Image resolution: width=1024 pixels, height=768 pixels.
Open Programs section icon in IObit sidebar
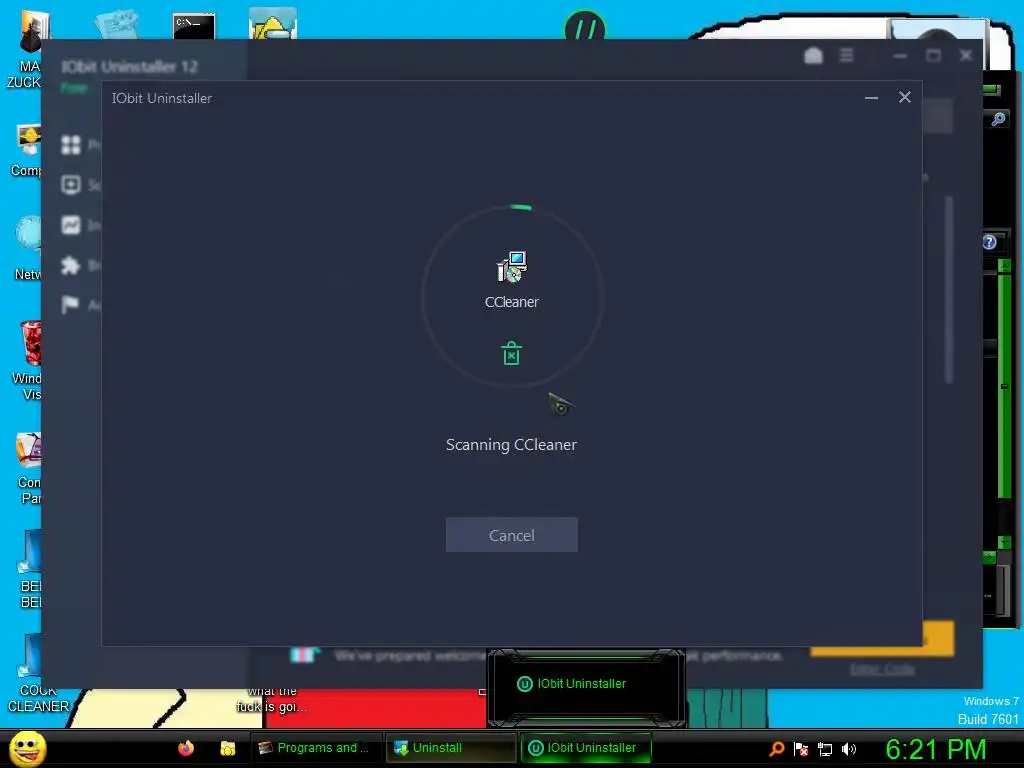(71, 144)
